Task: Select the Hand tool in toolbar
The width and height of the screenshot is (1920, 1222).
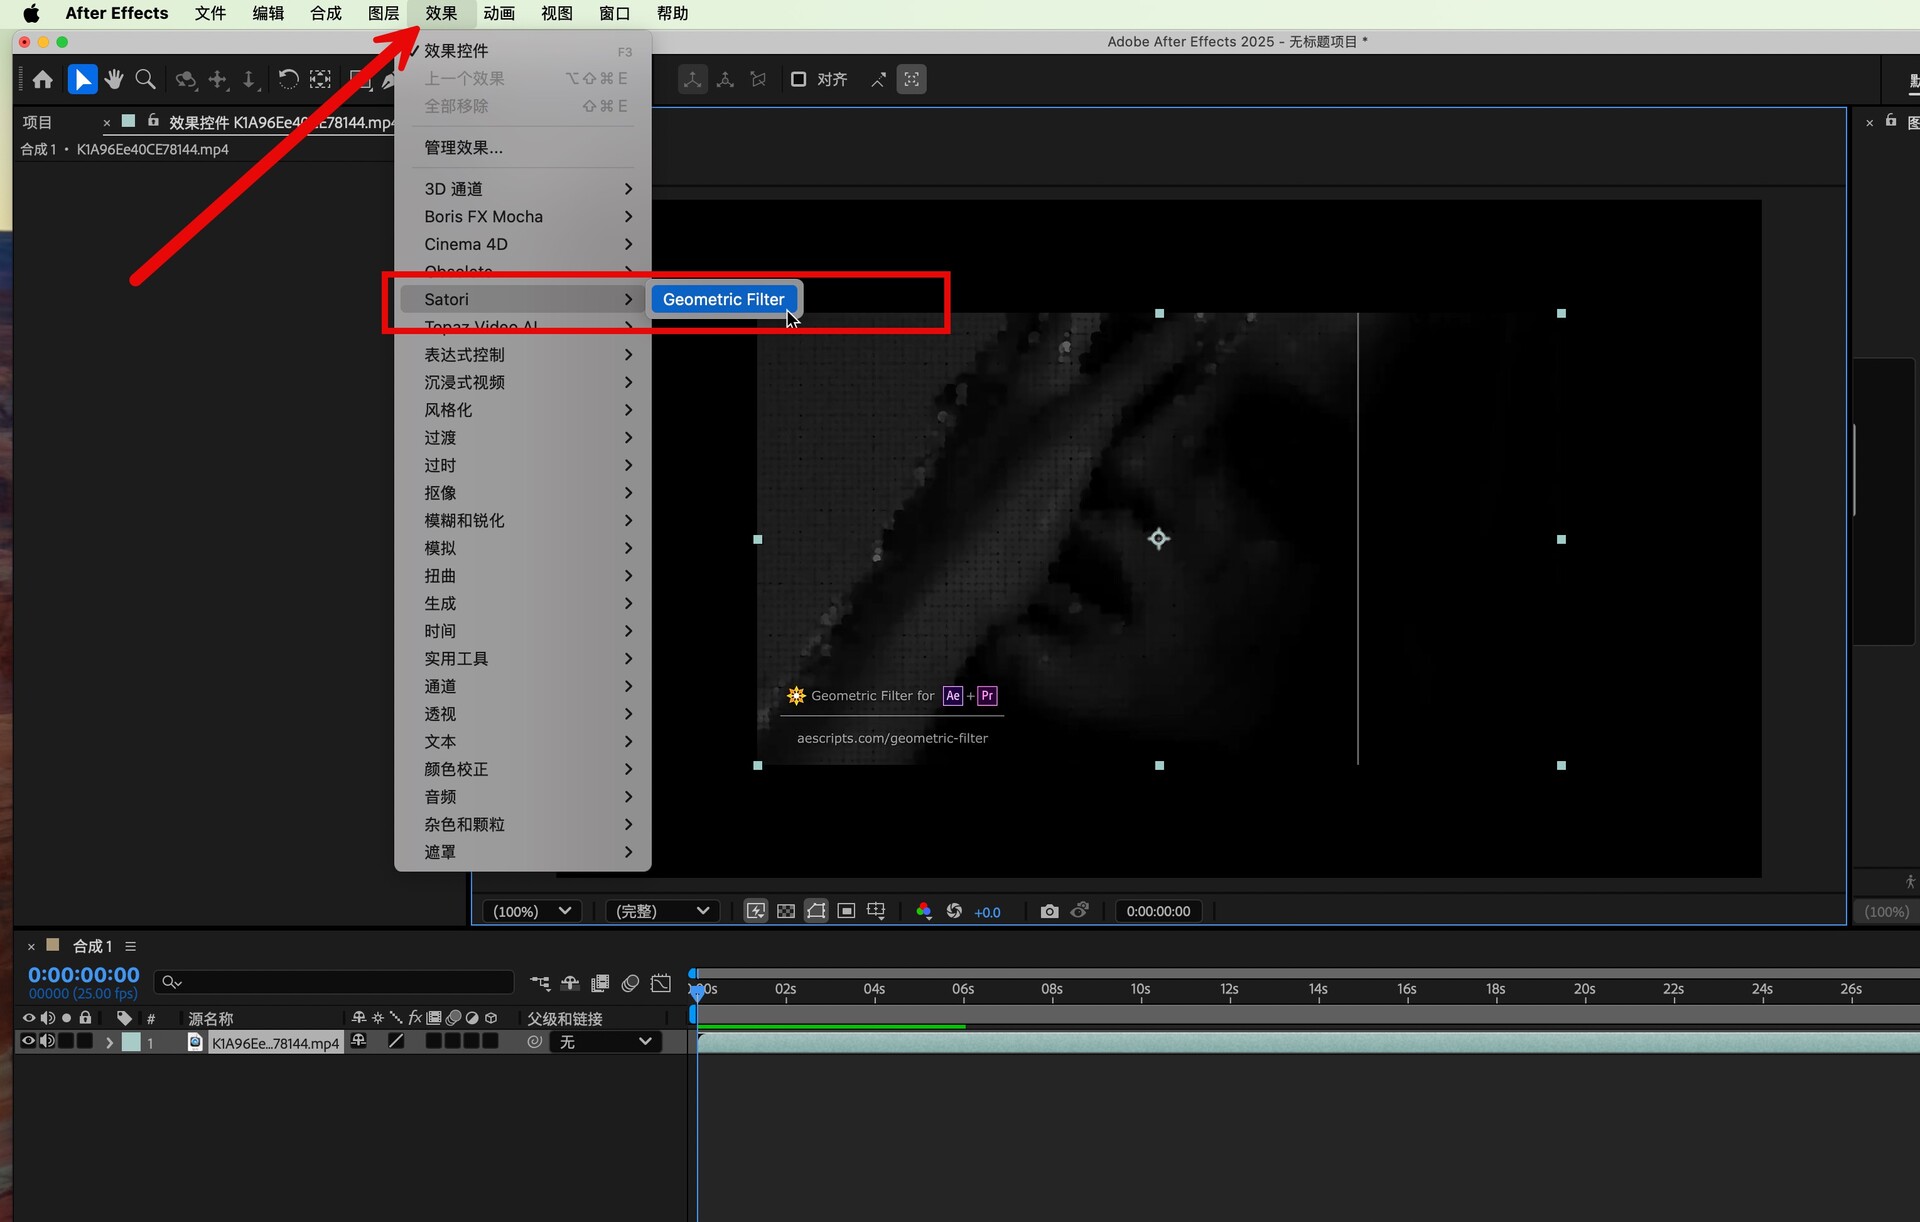Action: coord(114,79)
